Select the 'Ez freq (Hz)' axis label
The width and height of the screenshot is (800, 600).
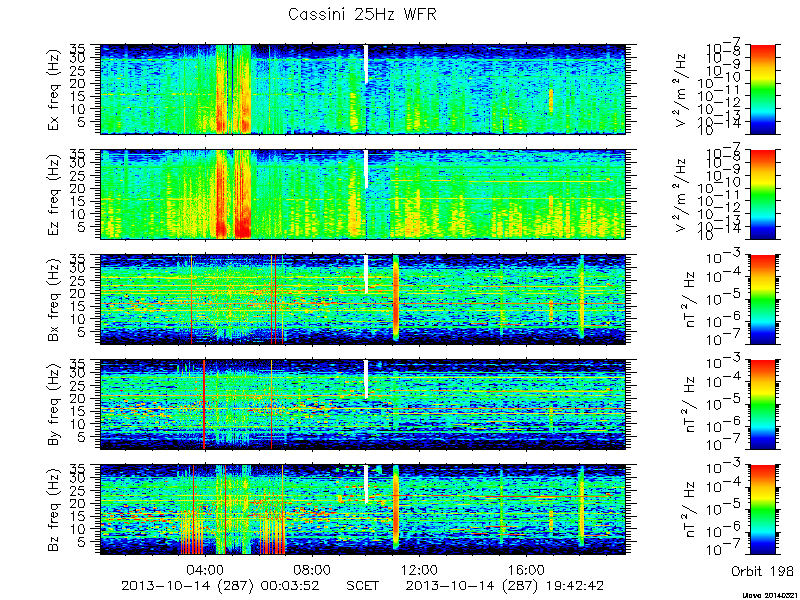tap(54, 194)
